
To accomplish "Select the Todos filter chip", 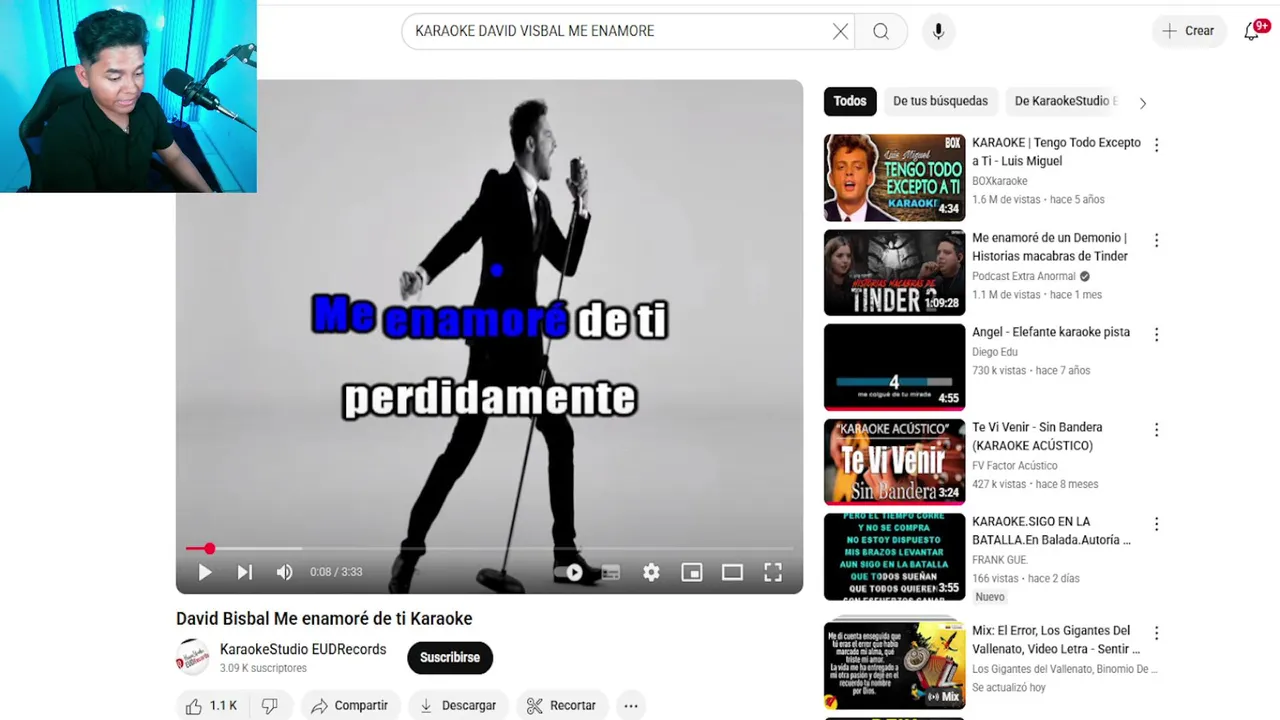I will (850, 101).
